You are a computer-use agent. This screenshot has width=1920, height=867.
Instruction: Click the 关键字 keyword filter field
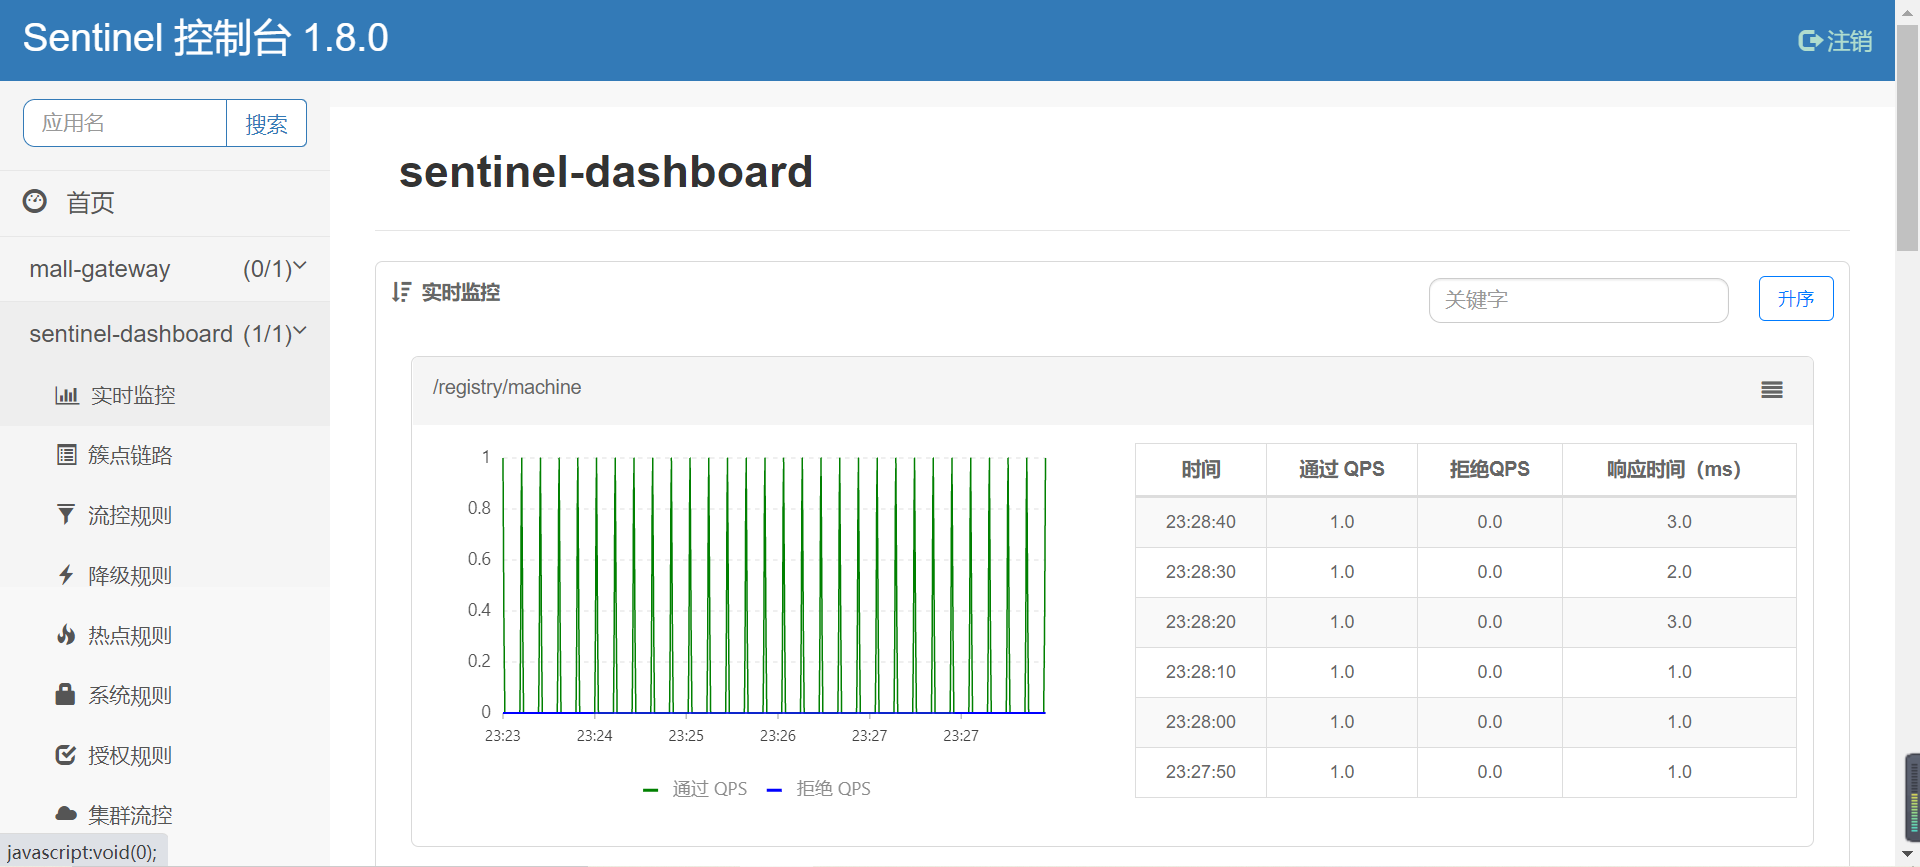(1579, 300)
